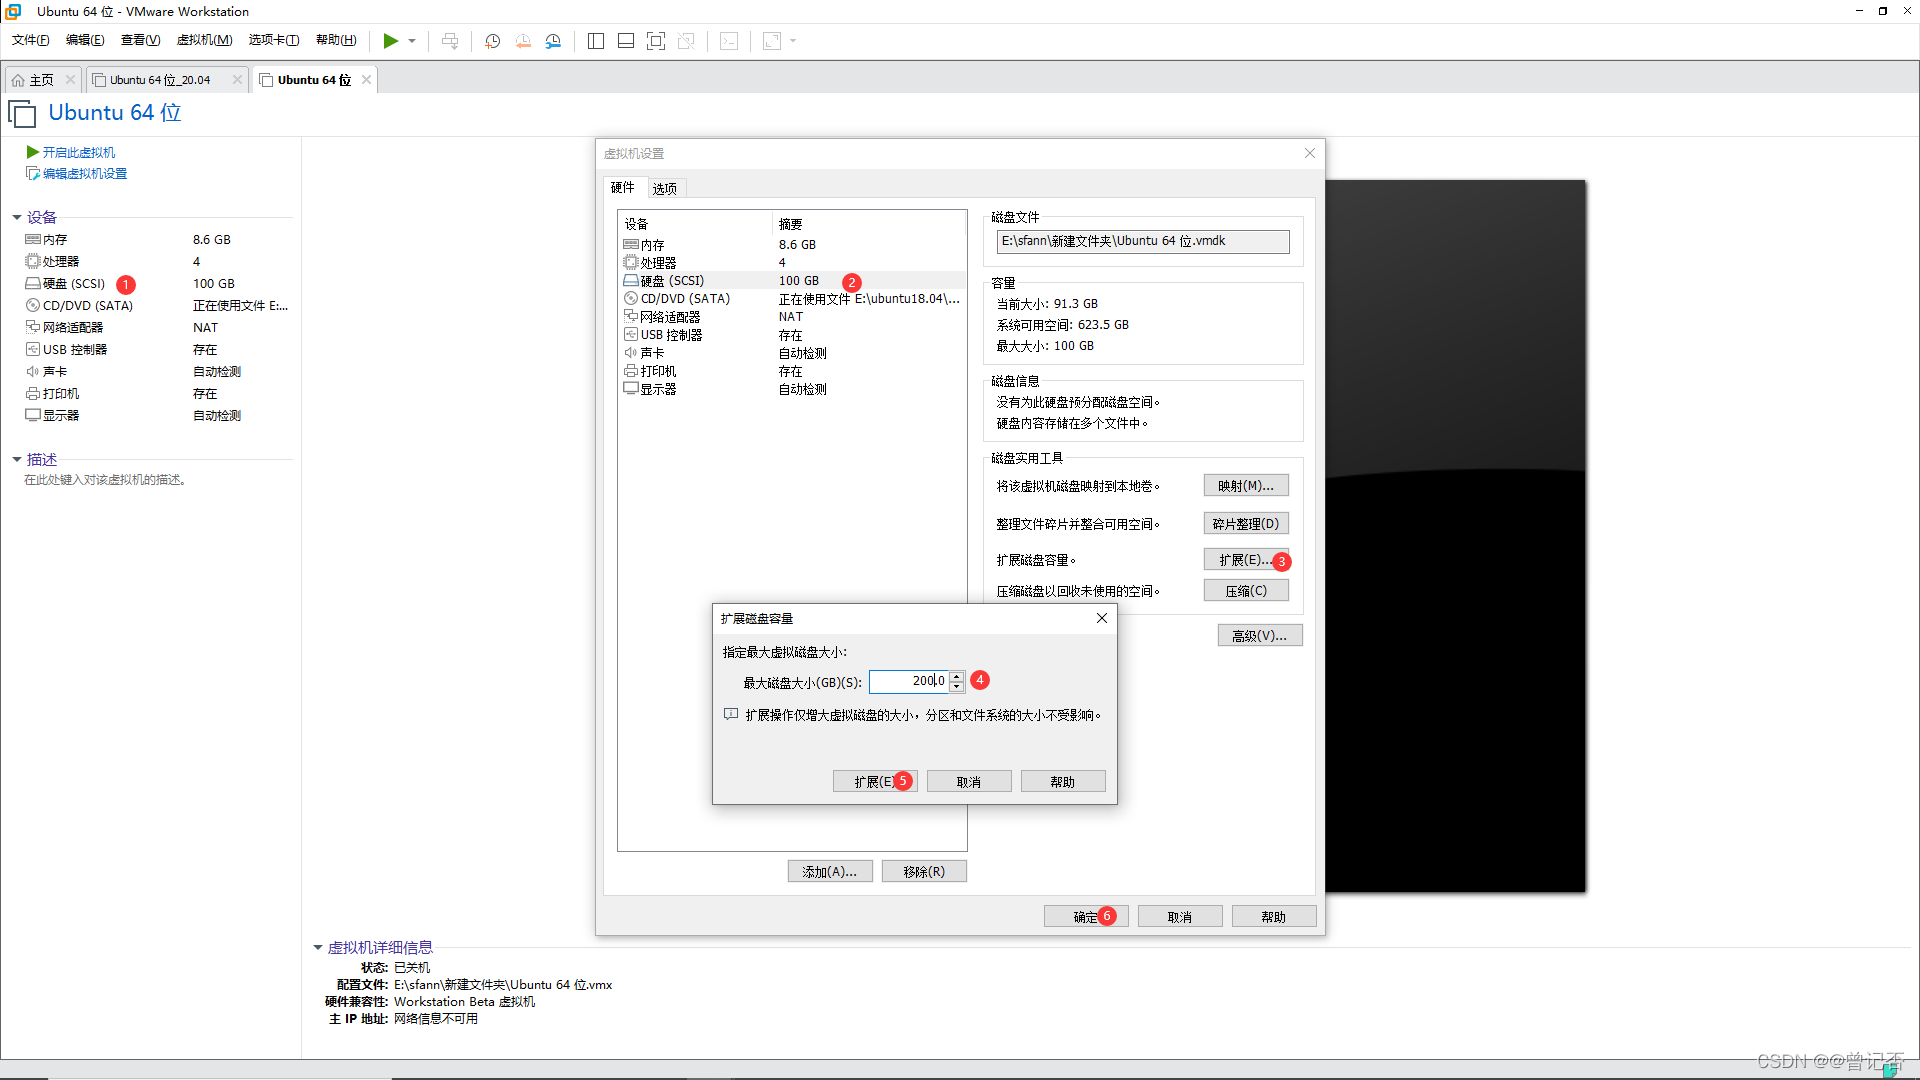Click the 碎片整理(D) defragment button

1245,523
